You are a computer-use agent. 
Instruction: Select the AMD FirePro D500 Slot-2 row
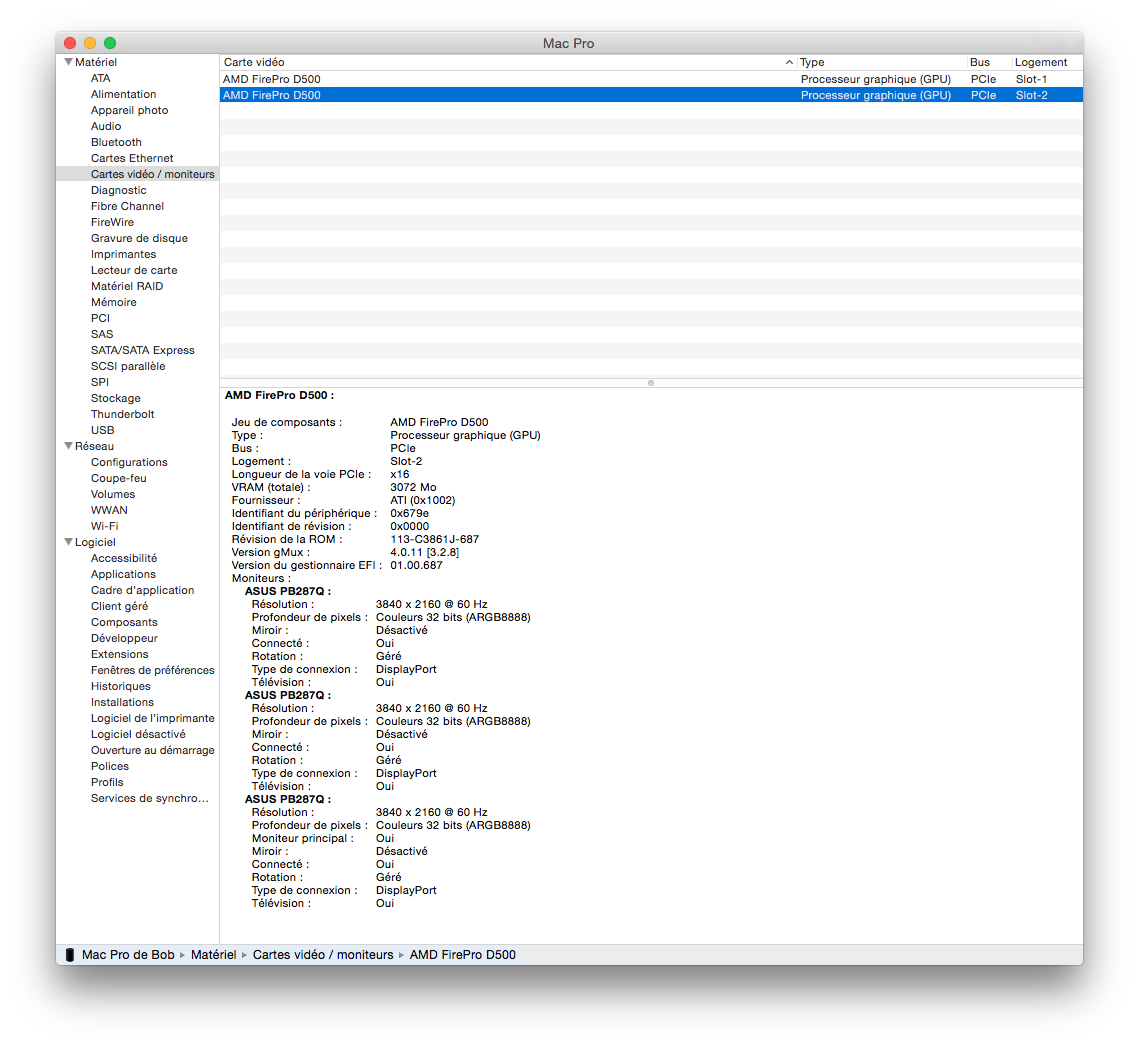coord(651,95)
